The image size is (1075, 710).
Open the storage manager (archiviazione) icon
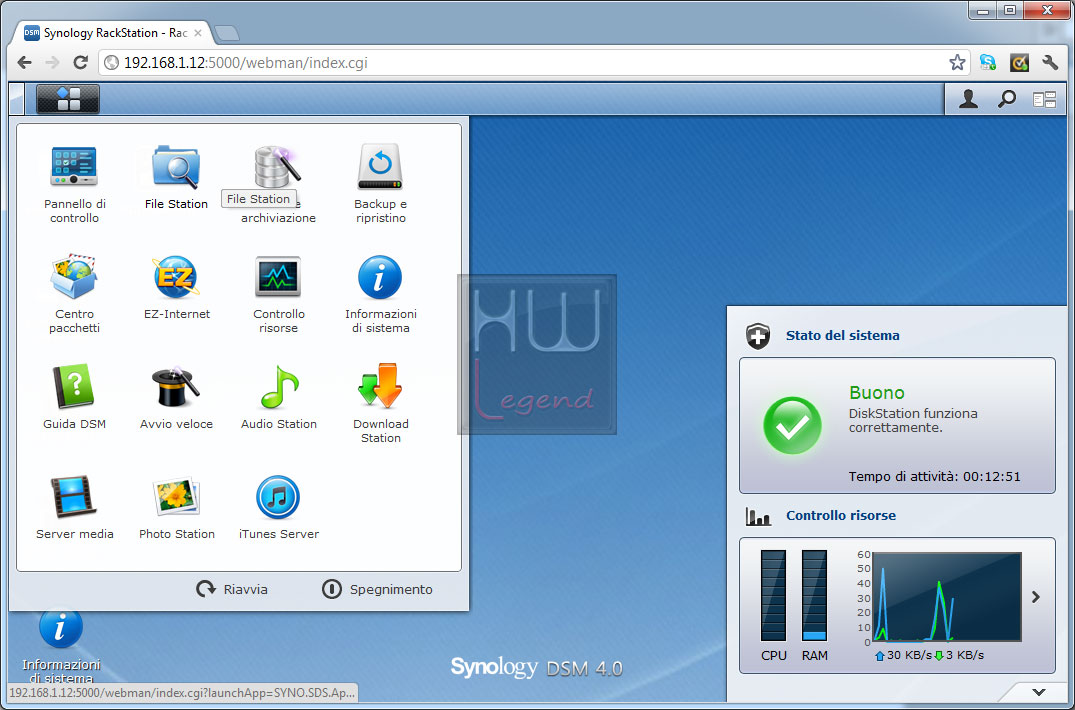point(278,182)
